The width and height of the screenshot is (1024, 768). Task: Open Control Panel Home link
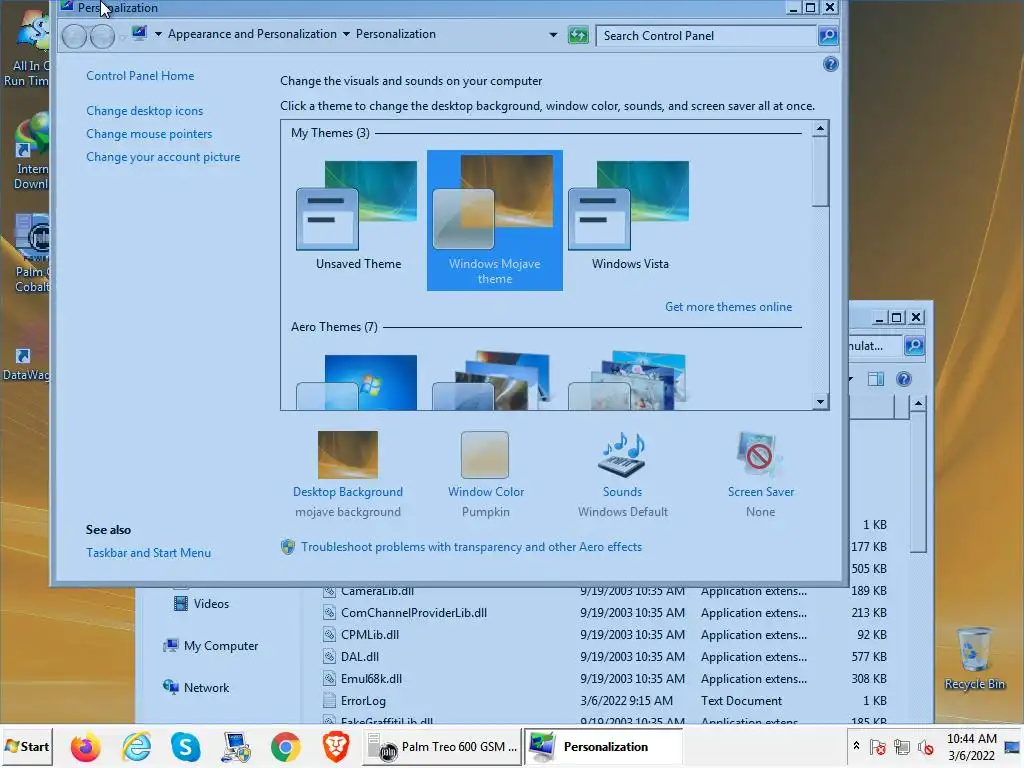pyautogui.click(x=140, y=76)
